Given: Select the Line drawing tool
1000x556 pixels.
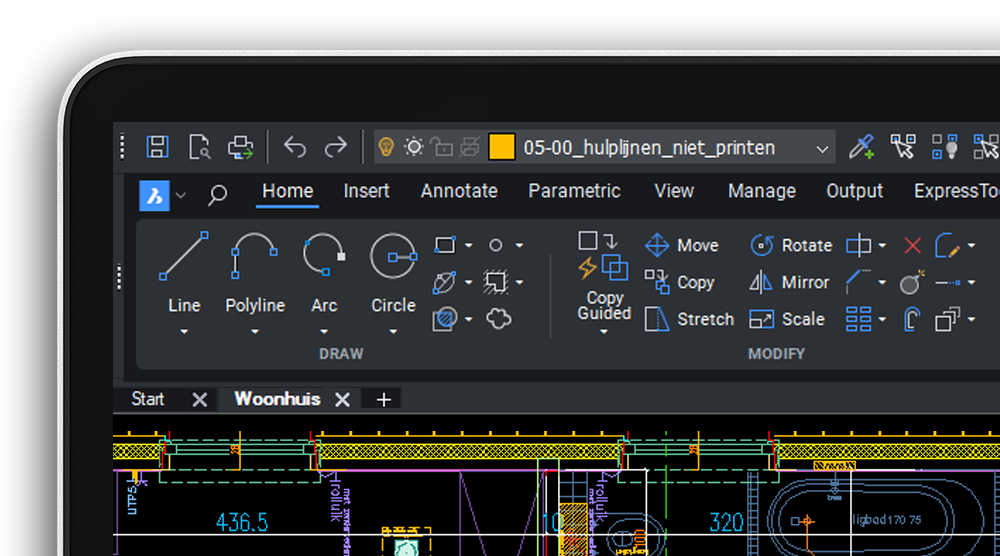Looking at the screenshot, I should click(184, 258).
